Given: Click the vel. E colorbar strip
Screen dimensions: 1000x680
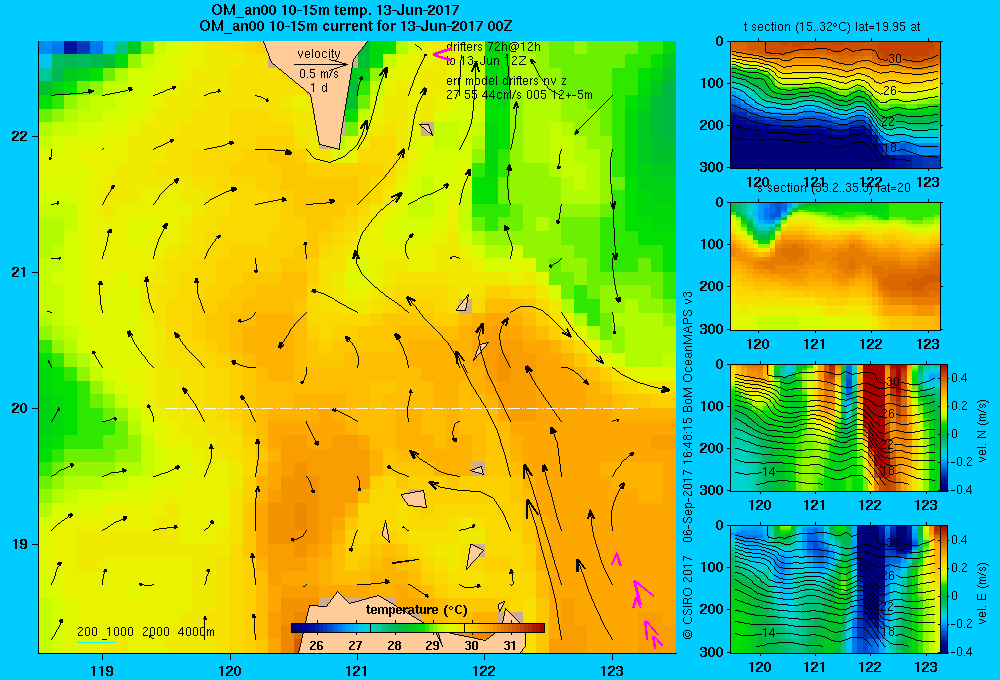Looking at the screenshot, I should pos(945,589).
